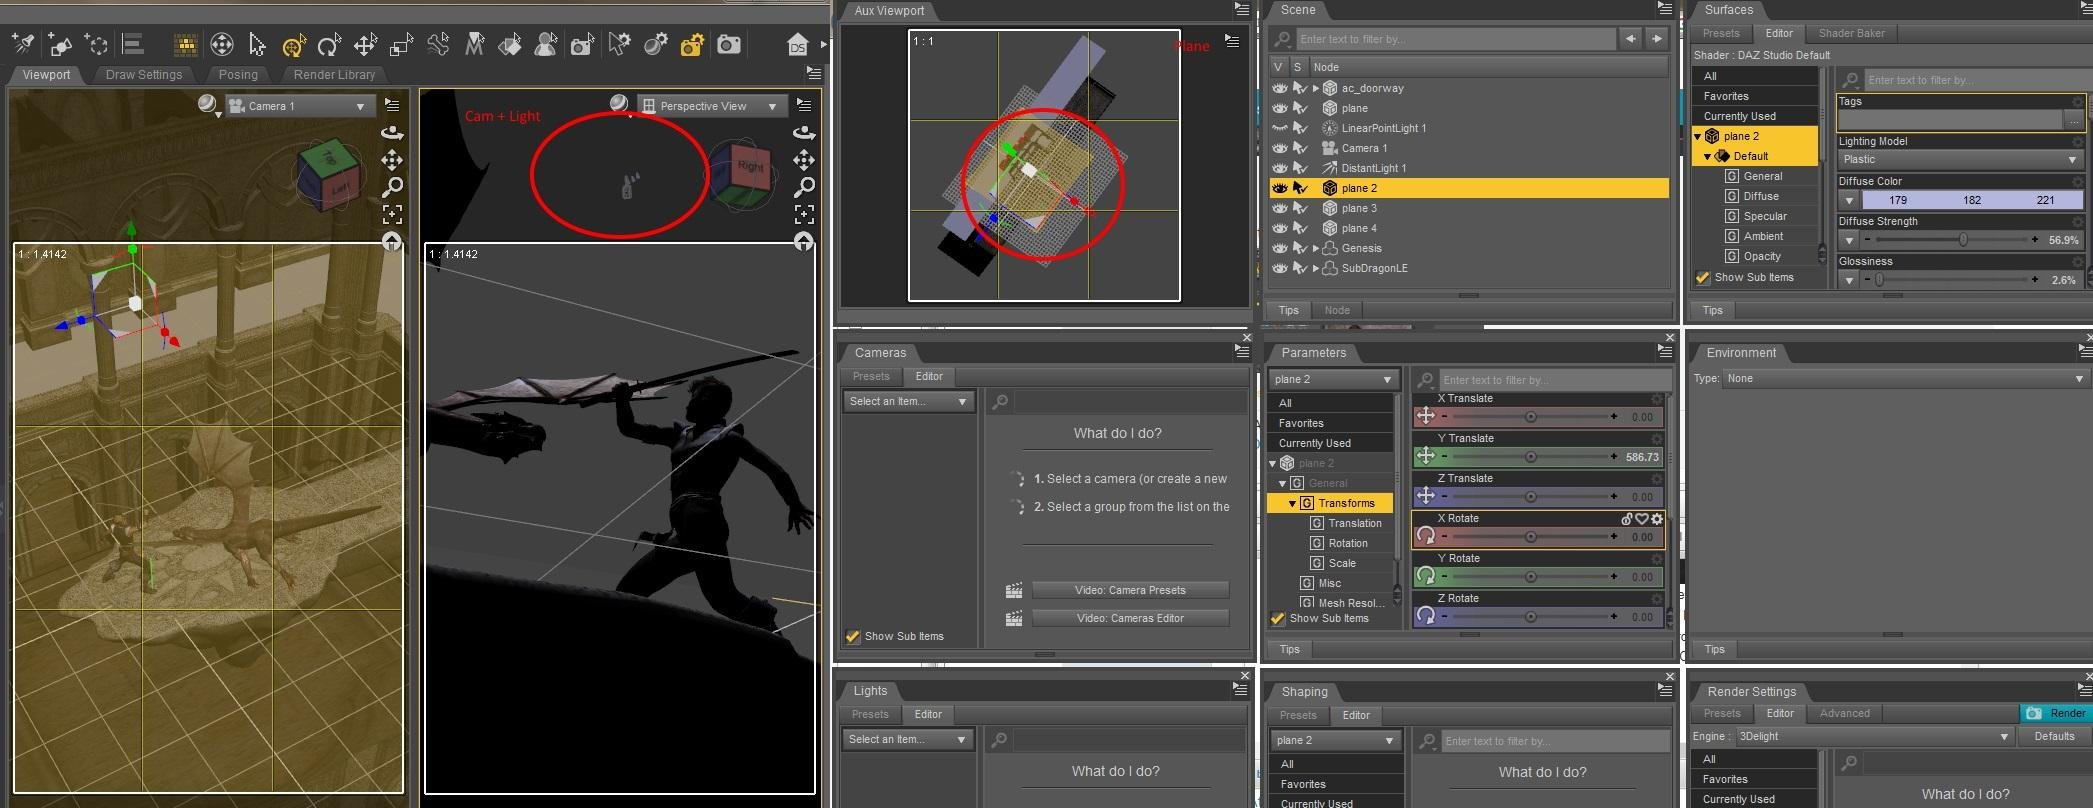Click the frame icon in the Perspective View viewport

(x=803, y=214)
